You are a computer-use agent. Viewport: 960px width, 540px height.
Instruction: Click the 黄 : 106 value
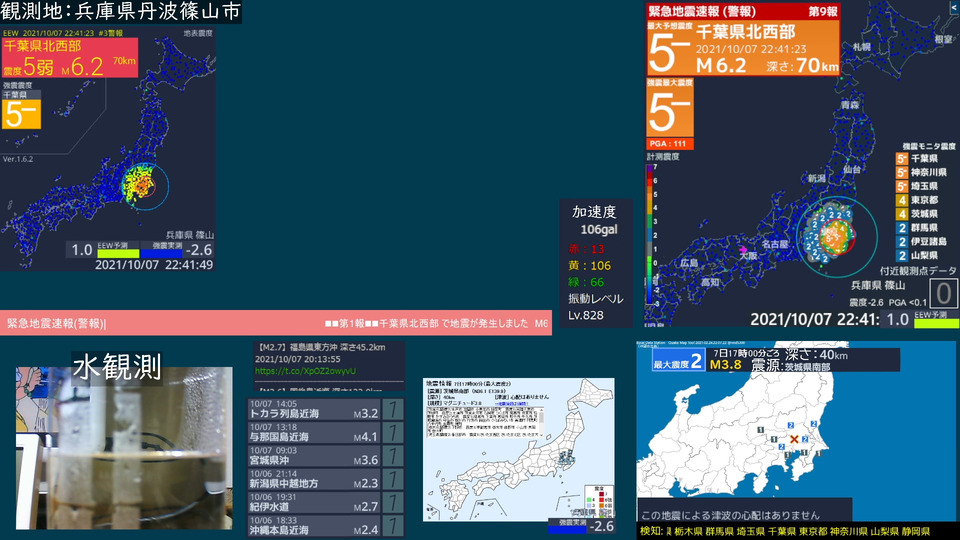(x=590, y=266)
